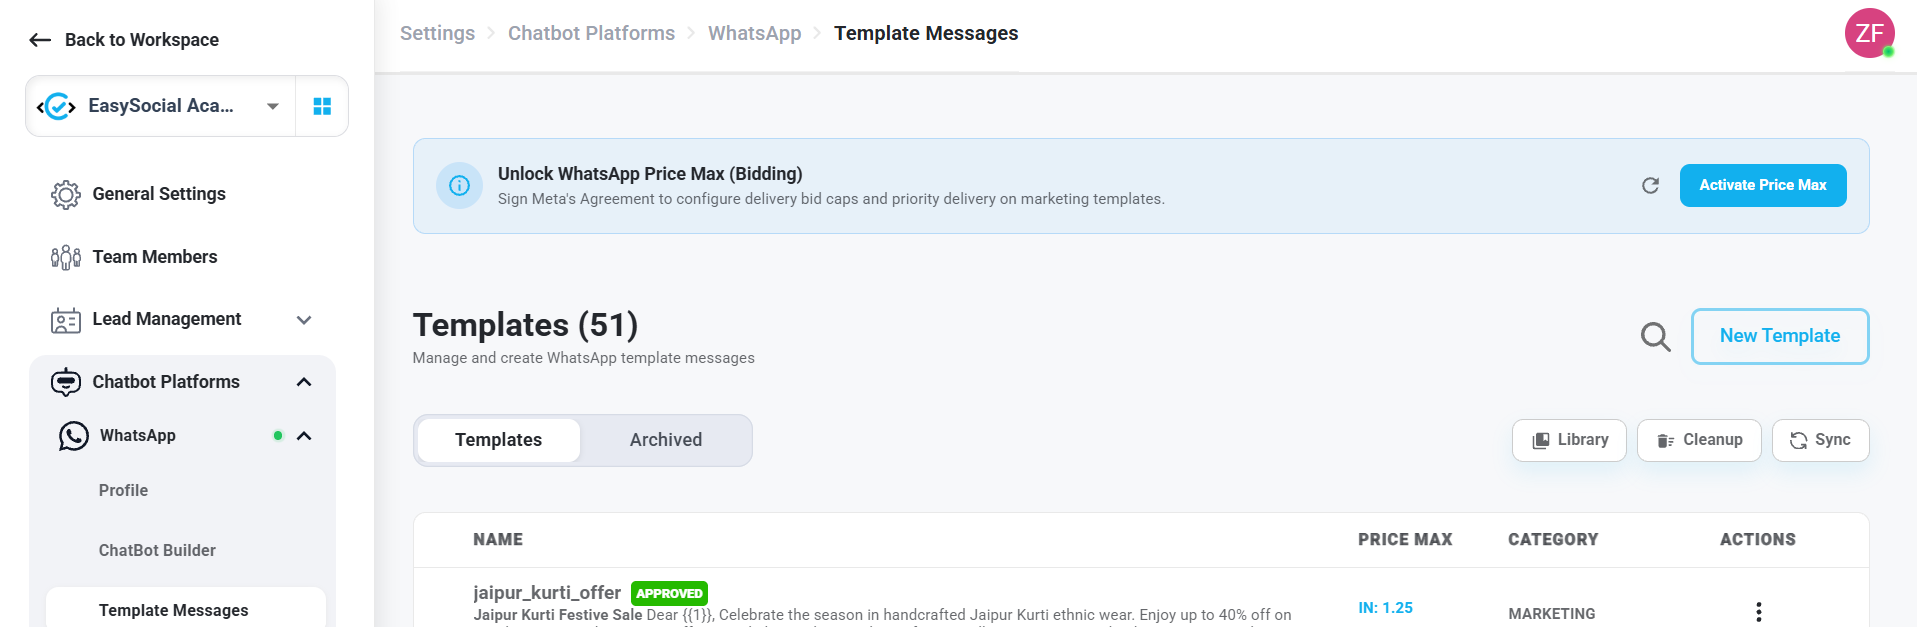Select Template Messages in sidebar

tap(186, 609)
